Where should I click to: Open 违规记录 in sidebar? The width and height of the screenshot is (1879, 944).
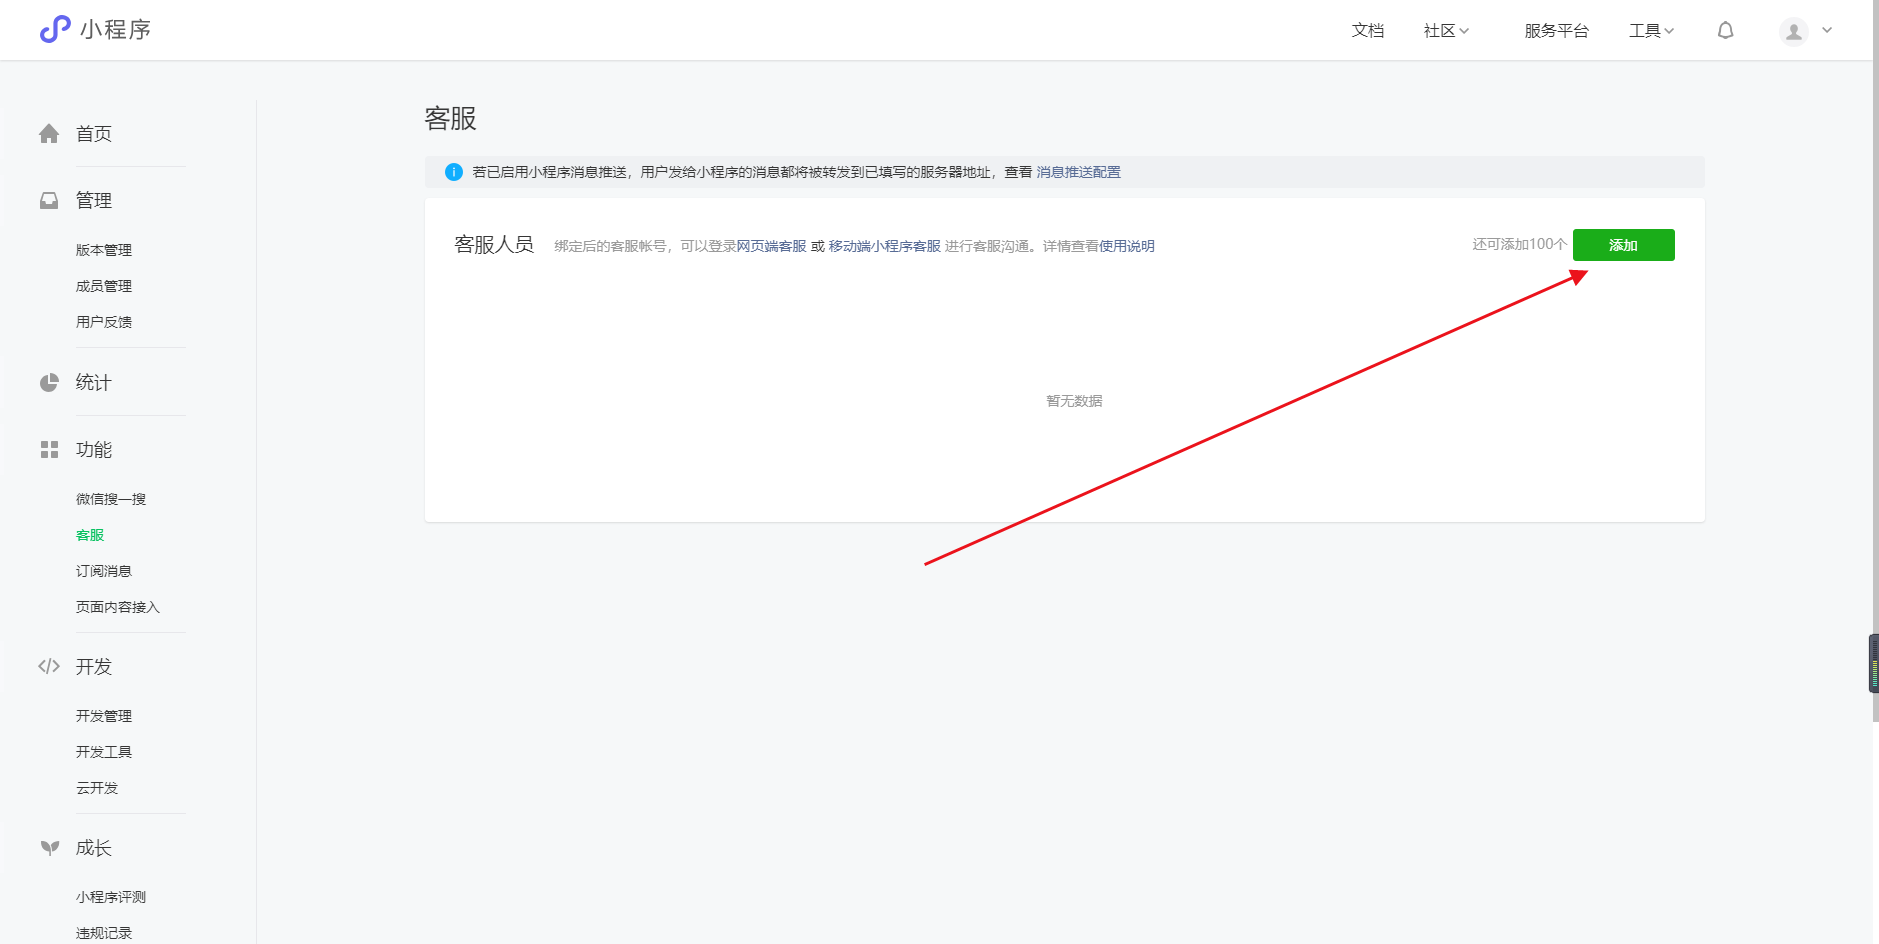click(x=104, y=933)
